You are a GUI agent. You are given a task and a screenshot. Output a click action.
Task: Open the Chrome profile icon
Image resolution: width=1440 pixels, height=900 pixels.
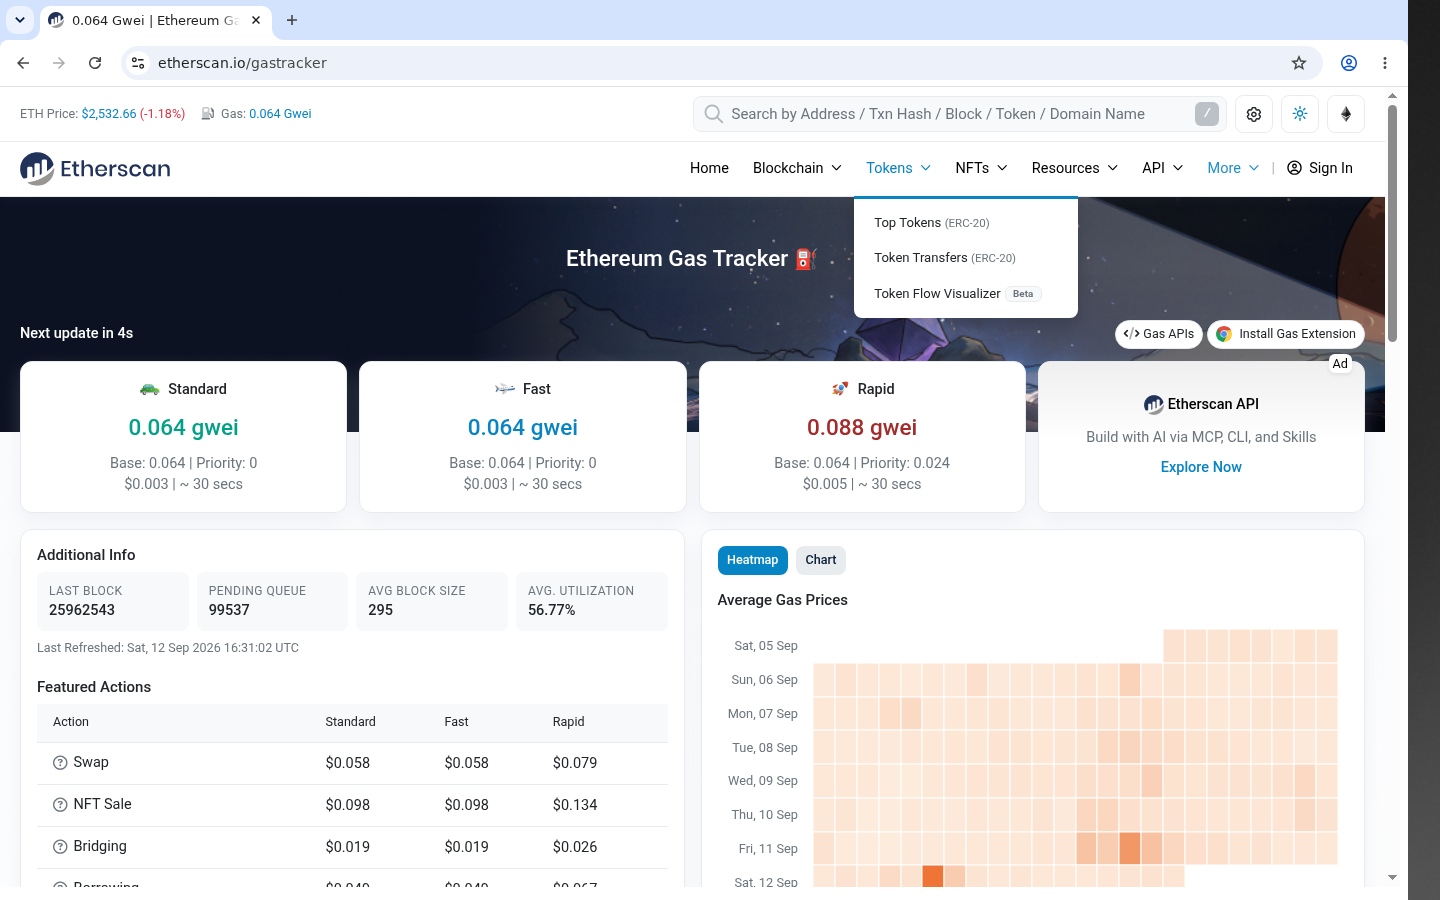1349,63
